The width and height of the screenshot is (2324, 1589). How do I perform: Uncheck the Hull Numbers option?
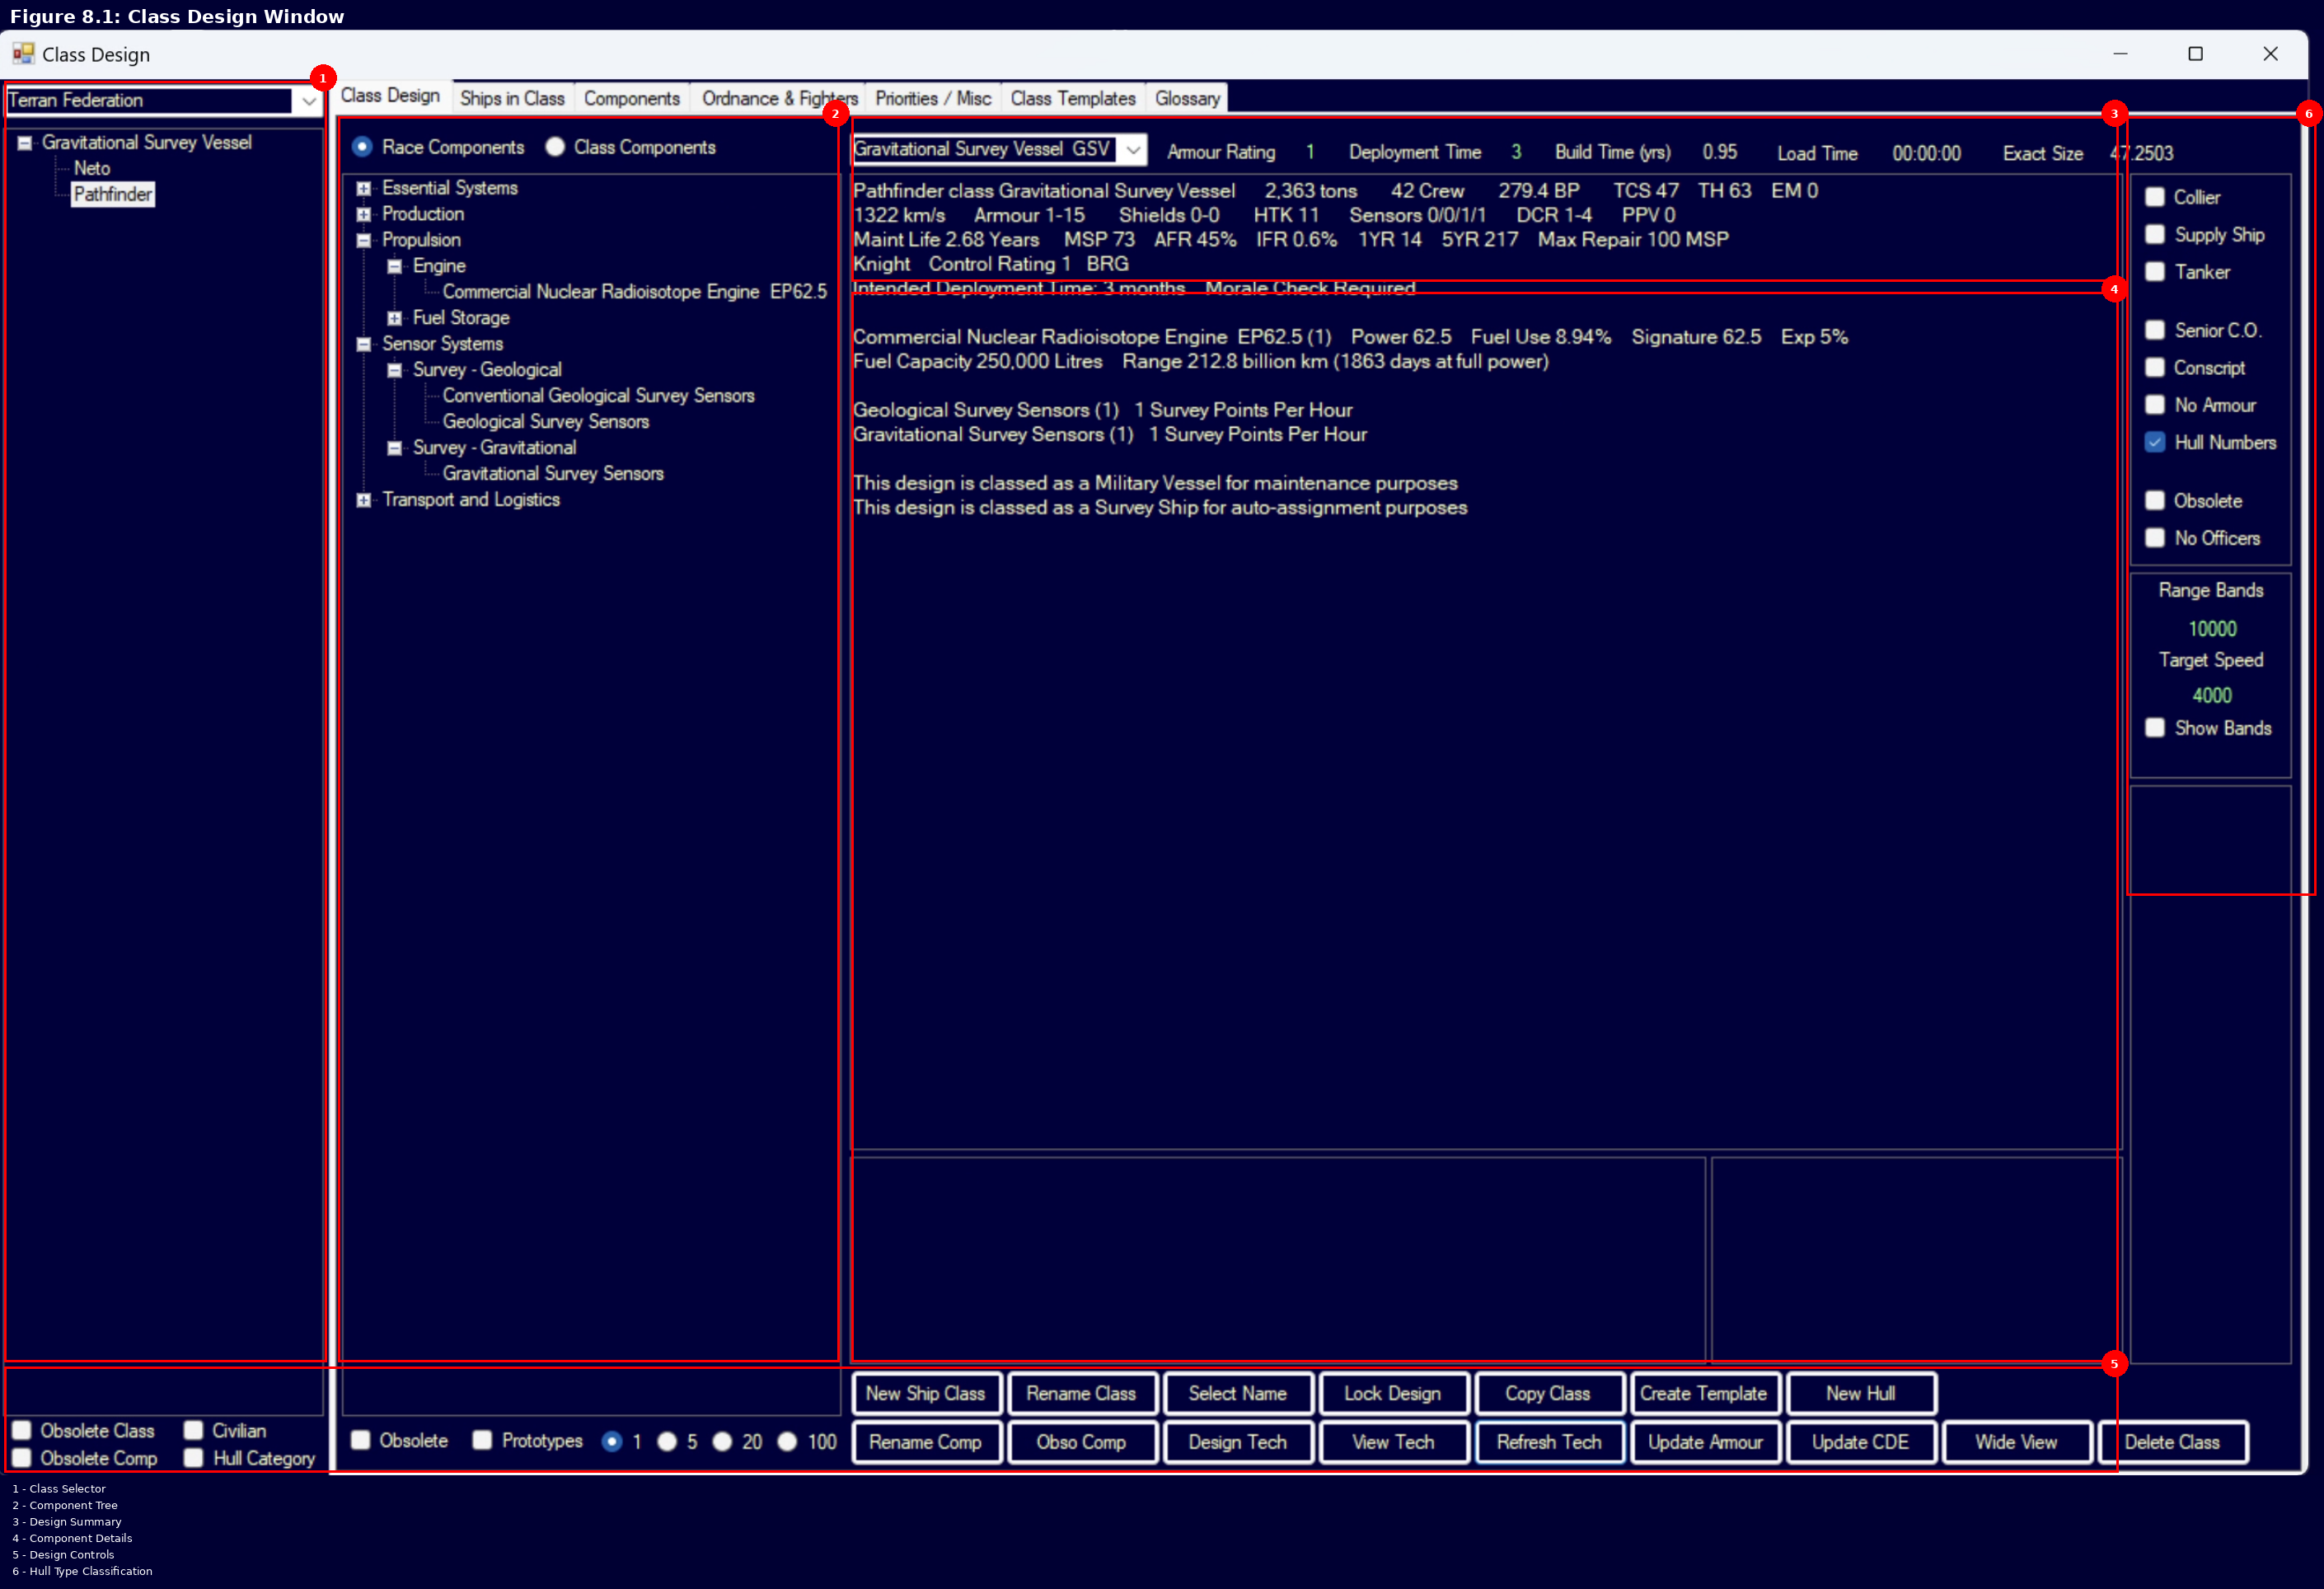pyautogui.click(x=2156, y=442)
